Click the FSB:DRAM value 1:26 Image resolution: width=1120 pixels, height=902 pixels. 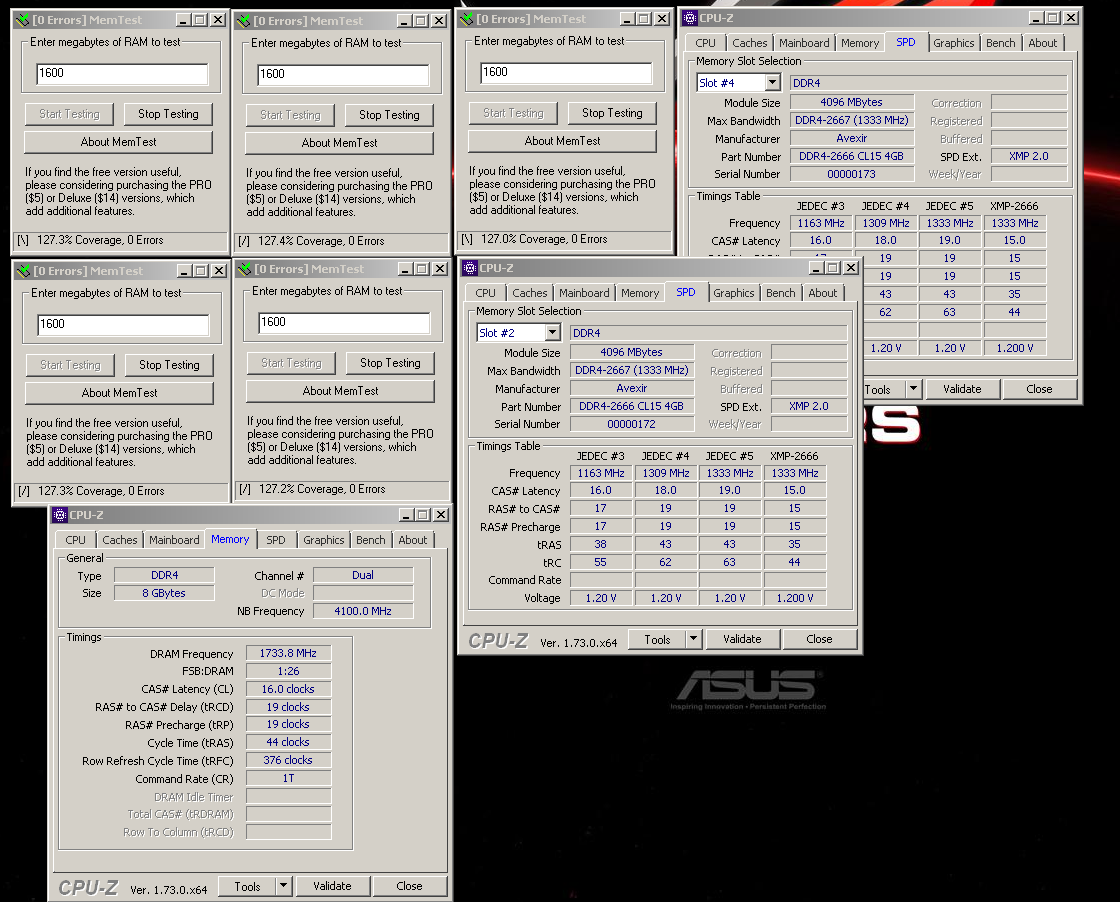tap(289, 671)
